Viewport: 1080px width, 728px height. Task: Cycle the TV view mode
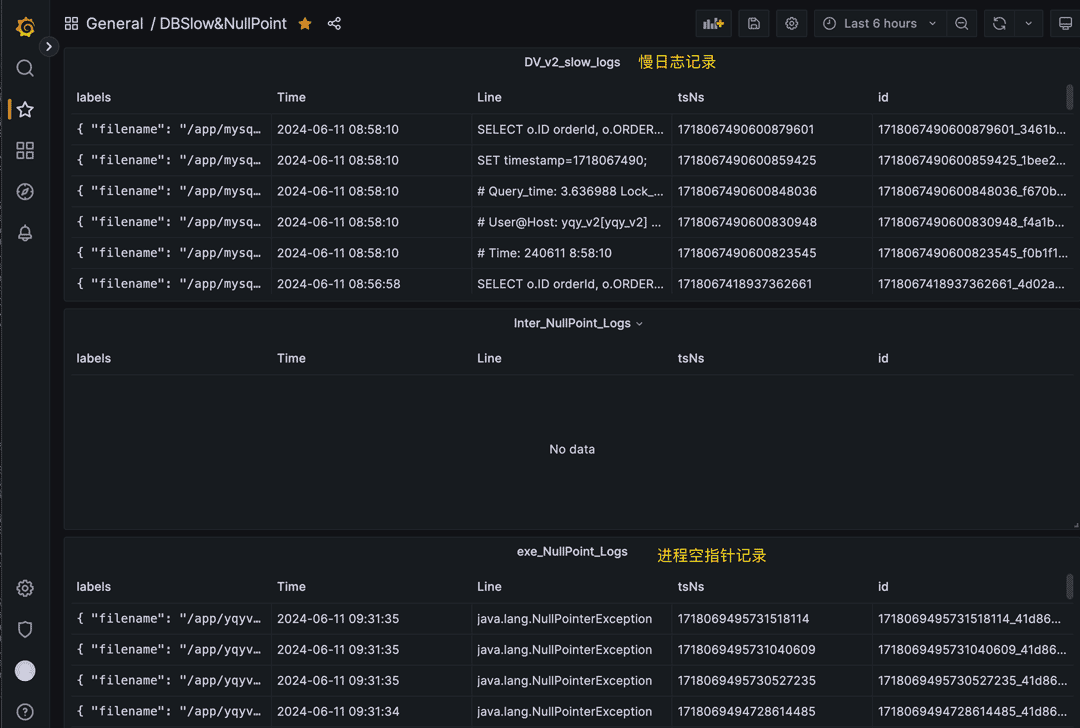pyautogui.click(x=1065, y=23)
